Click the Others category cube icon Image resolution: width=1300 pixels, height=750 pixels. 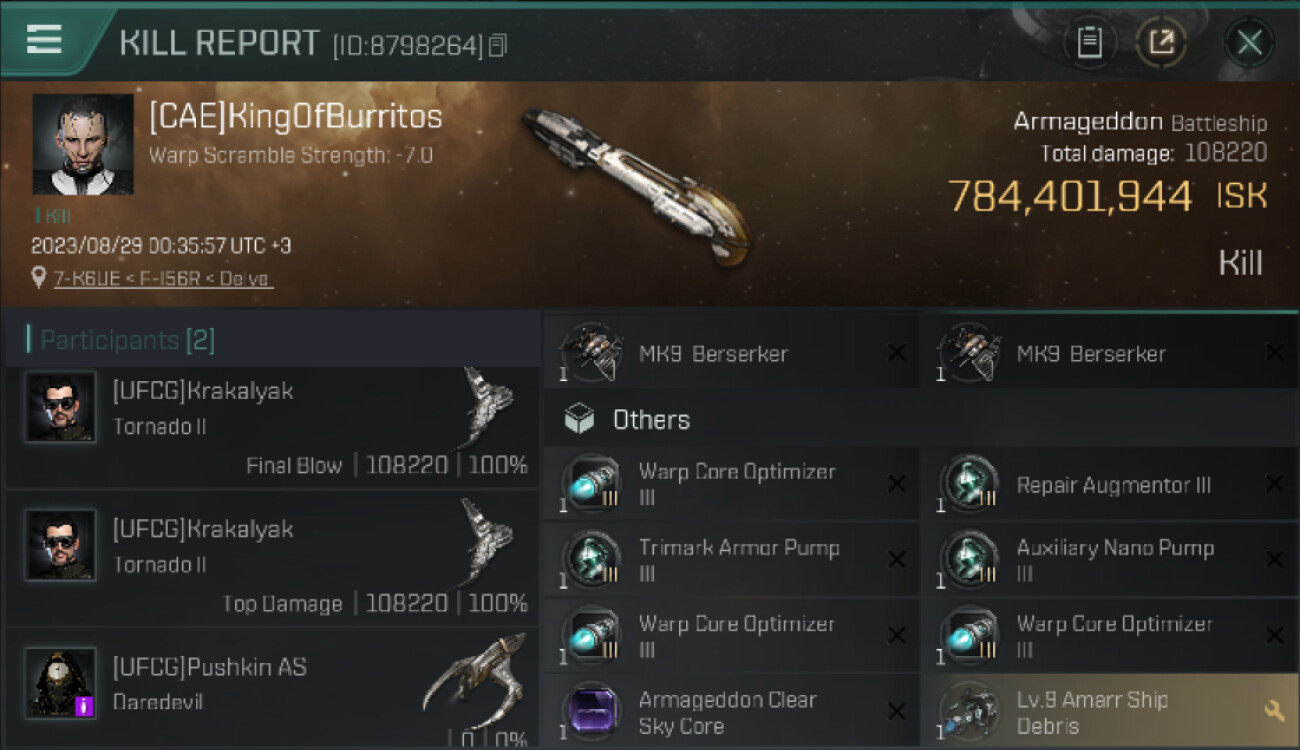click(579, 420)
